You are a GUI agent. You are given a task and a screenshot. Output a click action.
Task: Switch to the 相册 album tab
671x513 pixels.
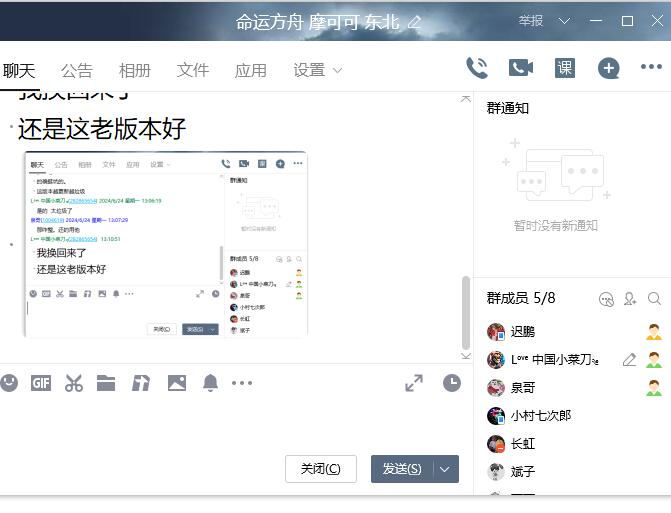tap(135, 70)
